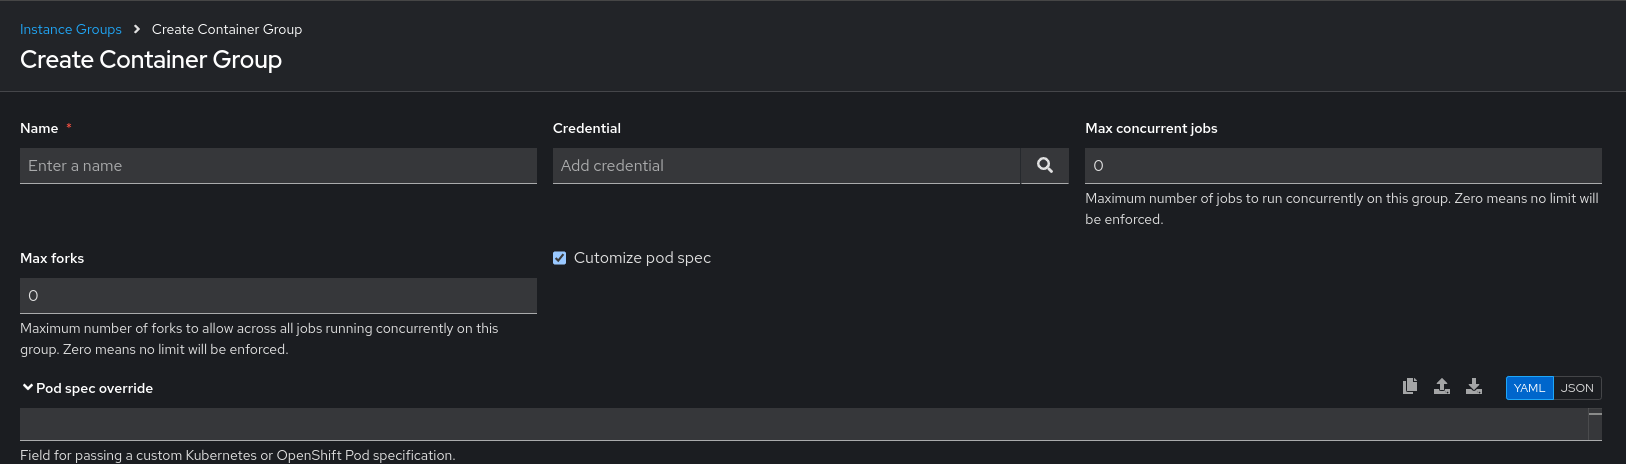Click the download pod spec icon
This screenshot has height=464, width=1626.
[x=1474, y=387]
